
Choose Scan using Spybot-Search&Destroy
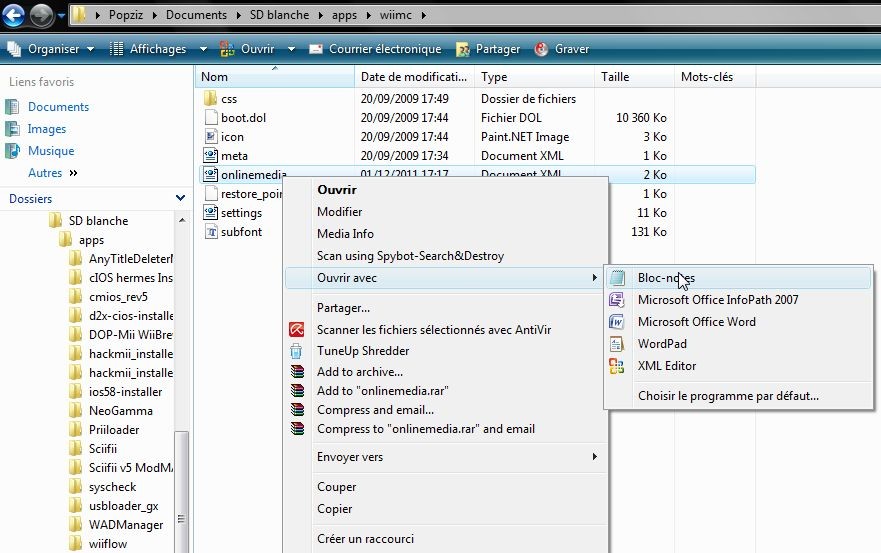pos(447,256)
